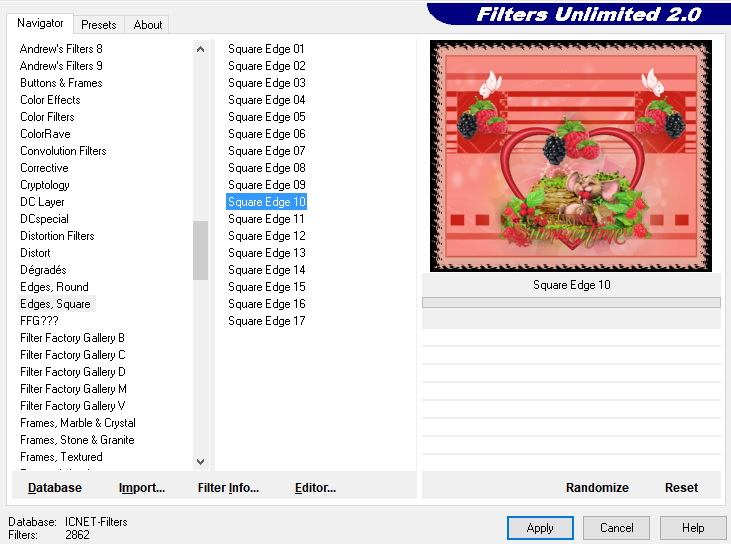The image size is (731, 544).
Task: Select Filter Factory Gallery B
Action: coord(72,338)
